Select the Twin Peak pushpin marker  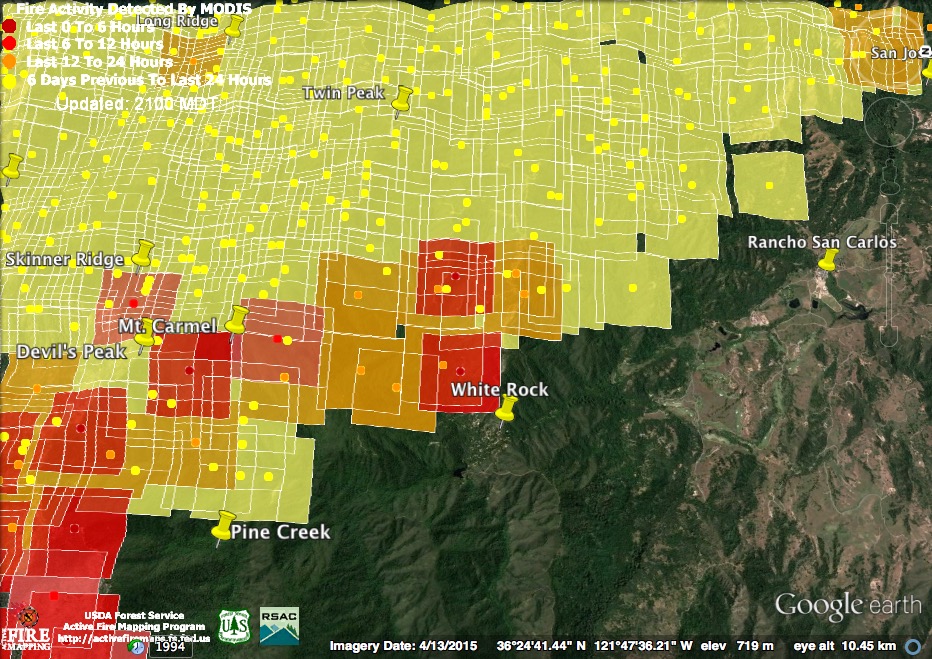[402, 98]
